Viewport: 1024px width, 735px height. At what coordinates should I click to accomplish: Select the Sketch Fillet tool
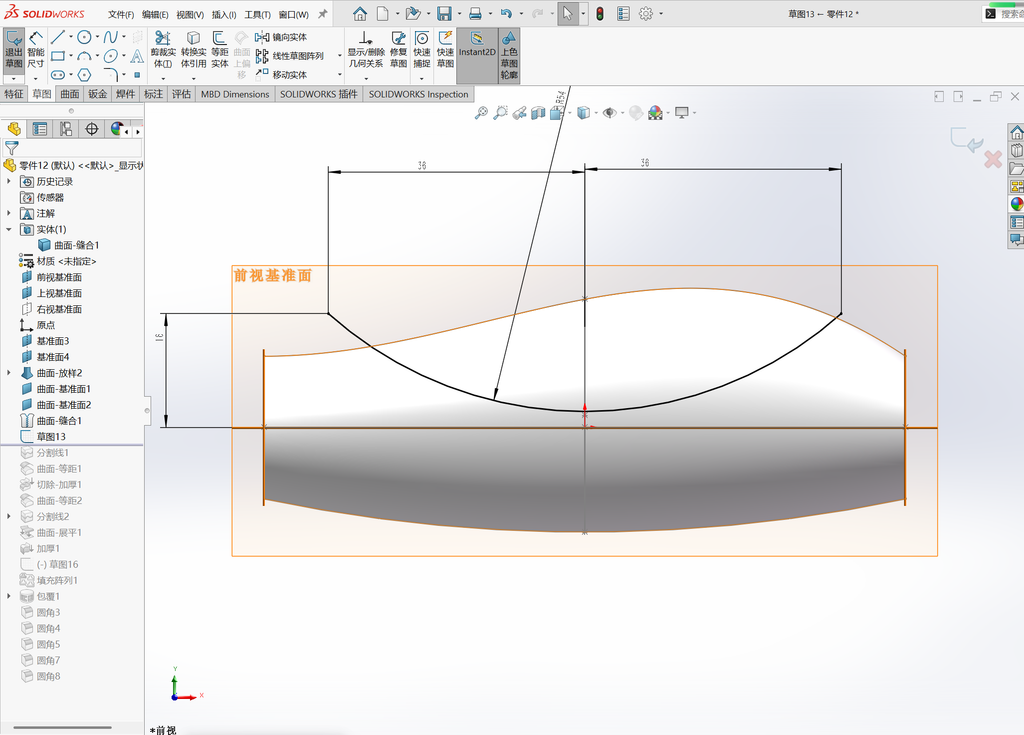click(111, 74)
